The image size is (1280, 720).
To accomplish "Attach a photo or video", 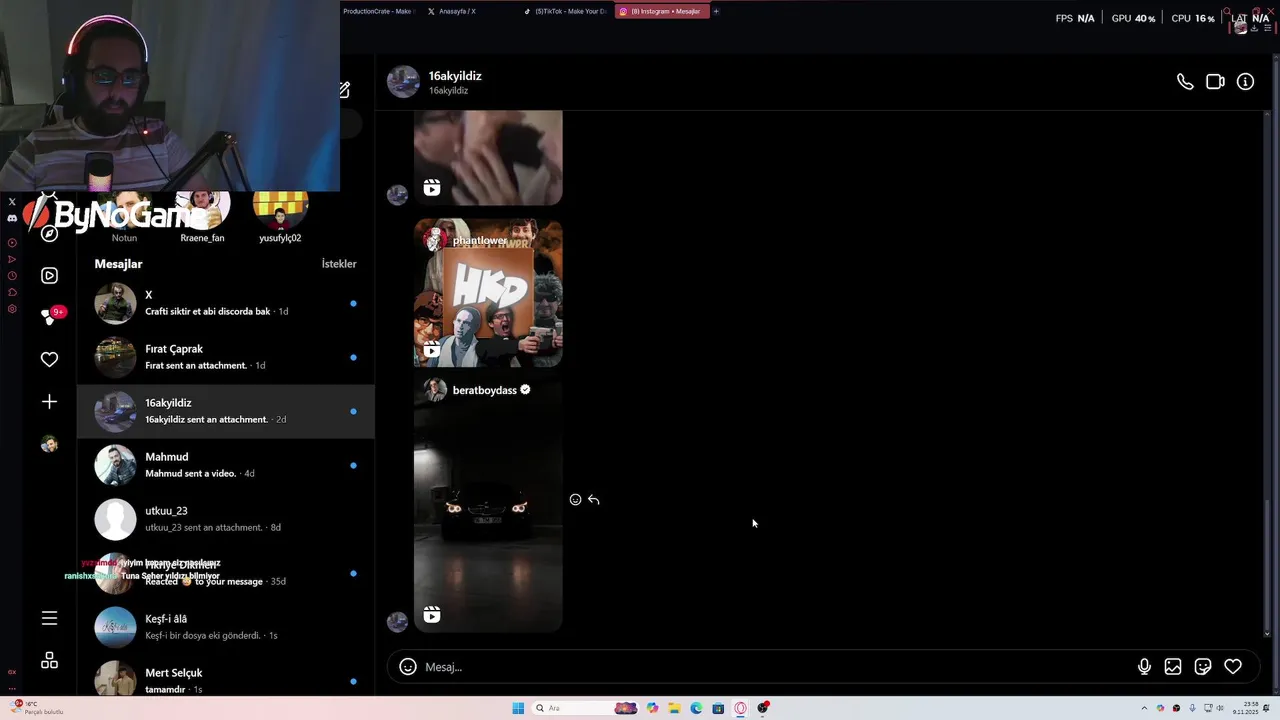I will pos(1173,667).
